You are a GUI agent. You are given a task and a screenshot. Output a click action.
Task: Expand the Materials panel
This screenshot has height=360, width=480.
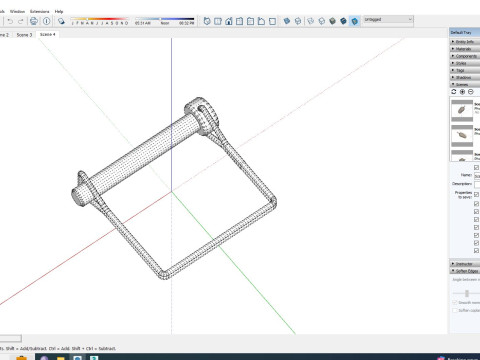[465, 49]
